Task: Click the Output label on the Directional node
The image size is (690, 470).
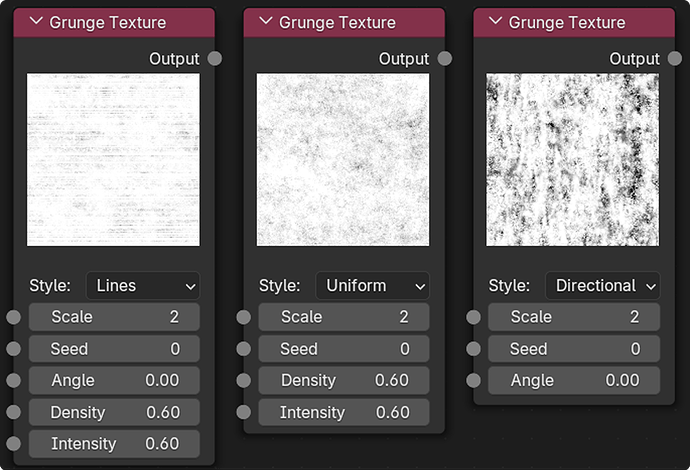Action: 635,59
